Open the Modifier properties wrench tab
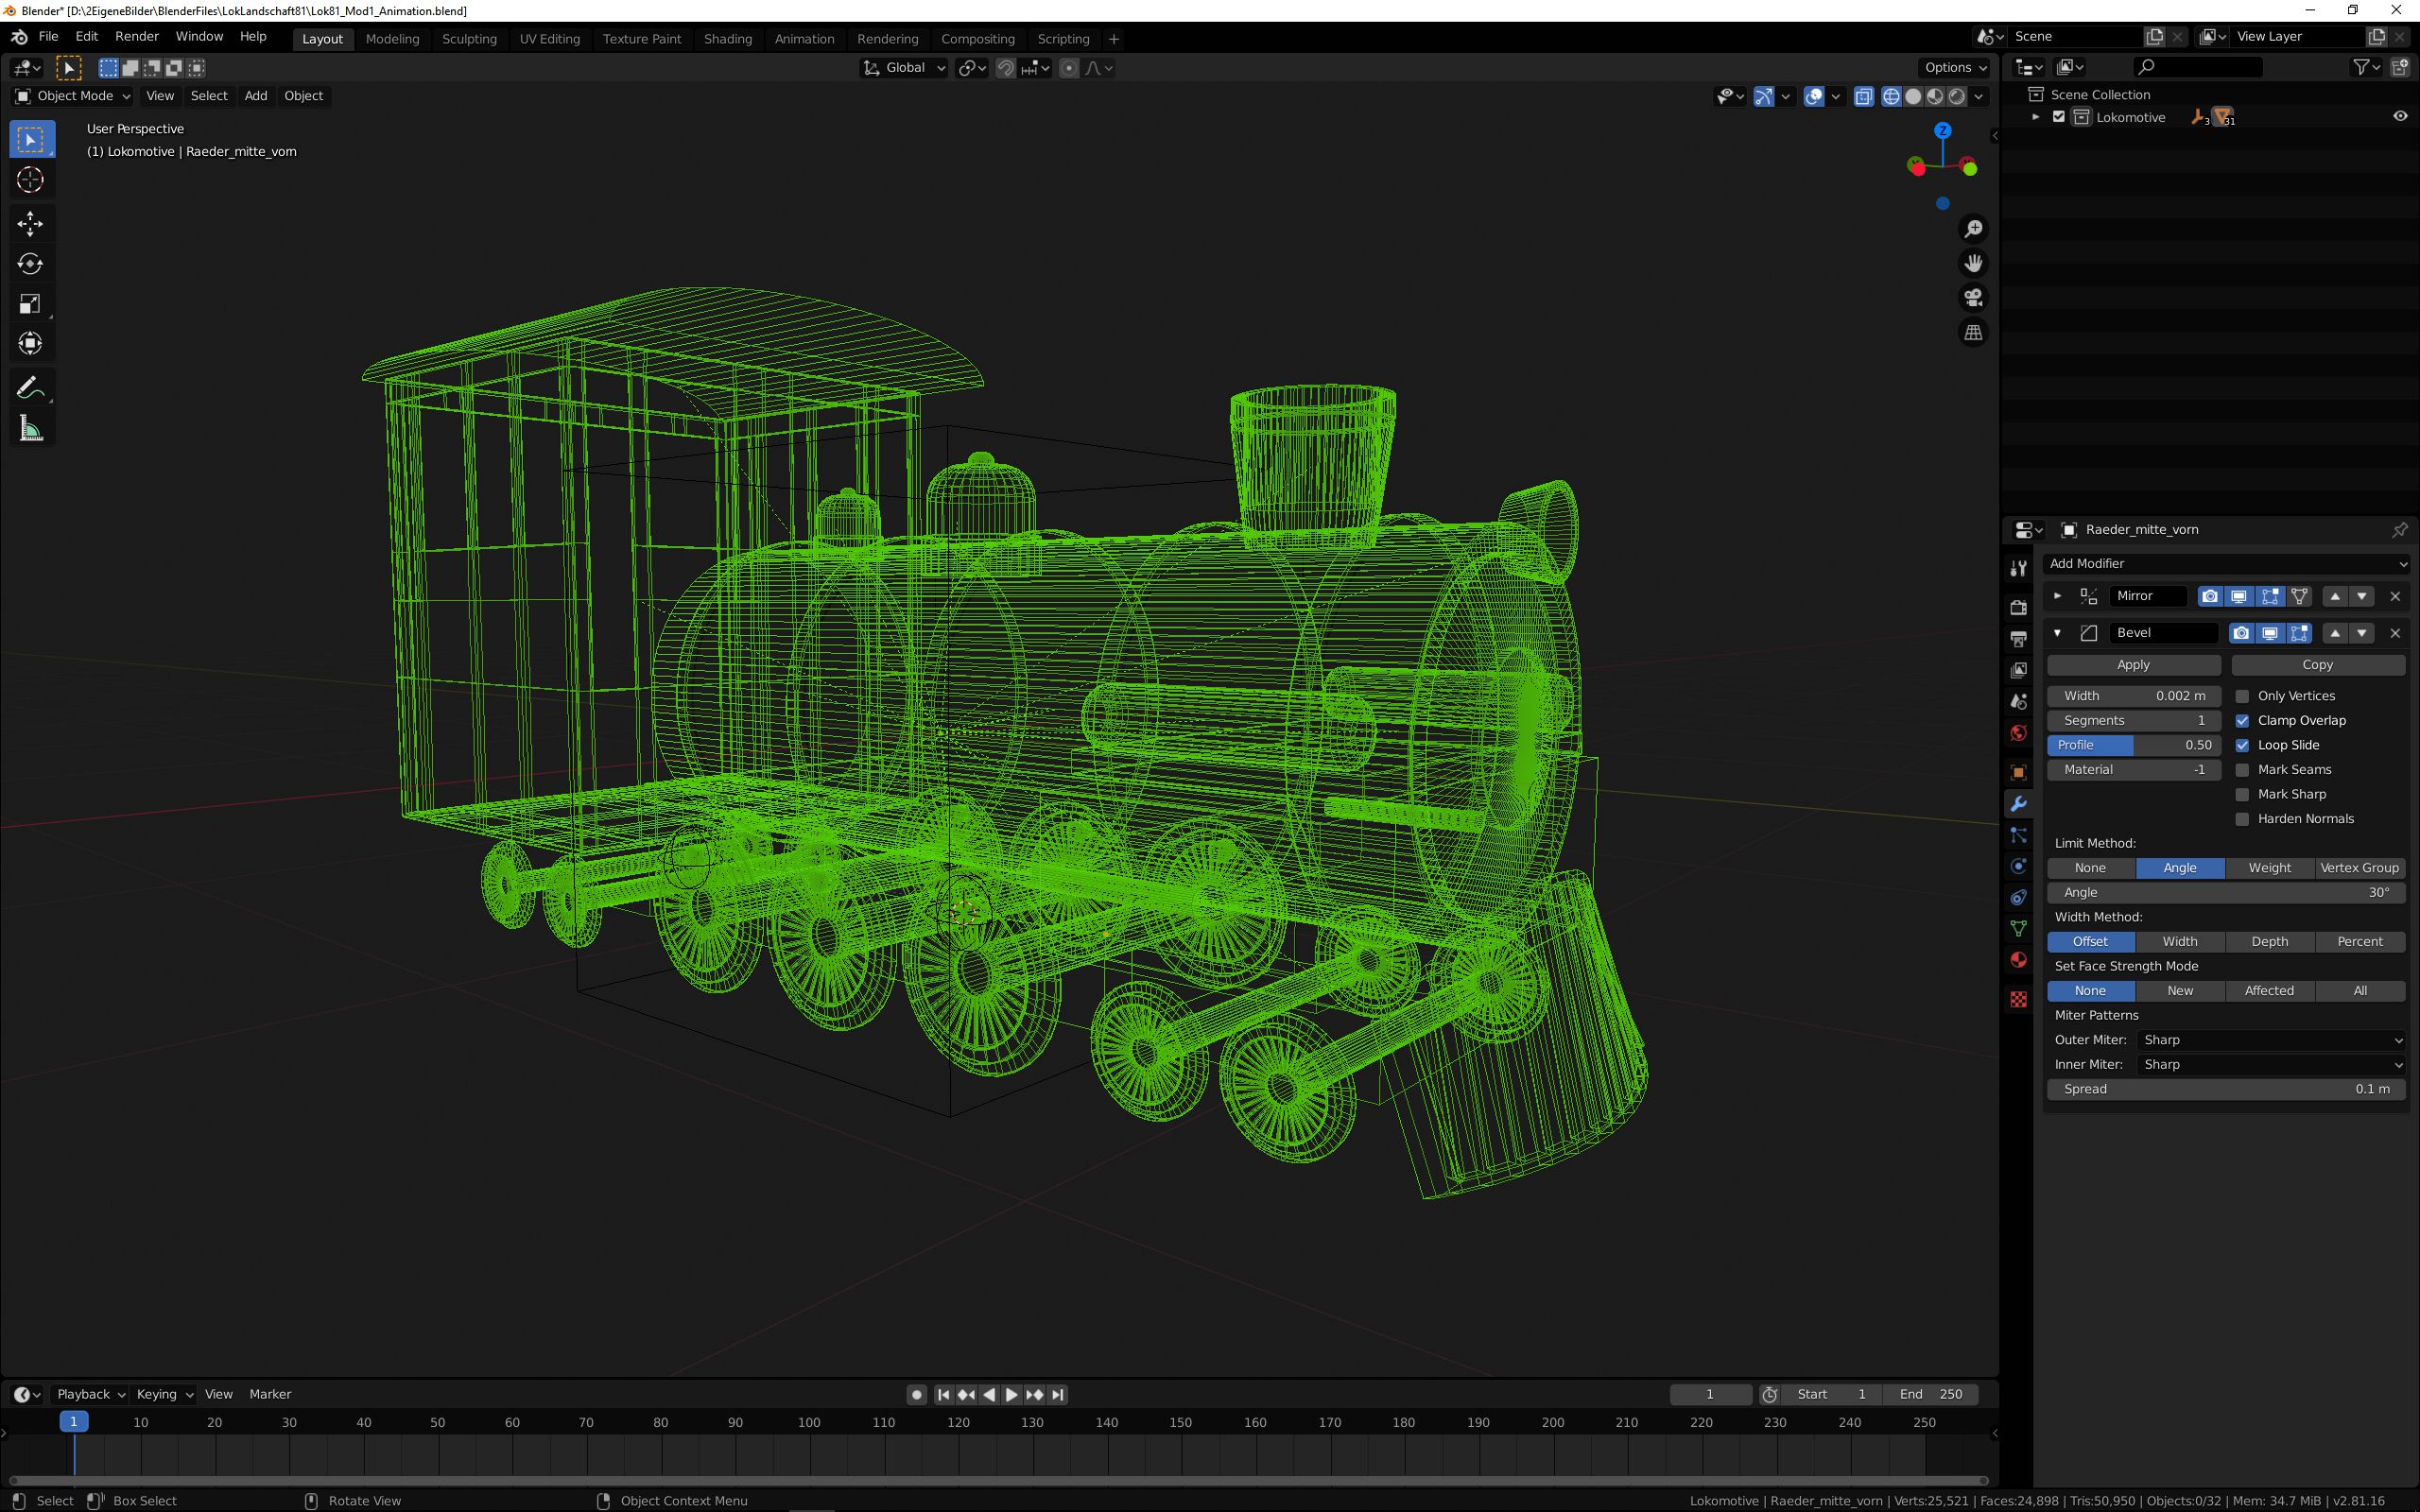Viewport: 2420px width, 1512px height. [x=2018, y=804]
